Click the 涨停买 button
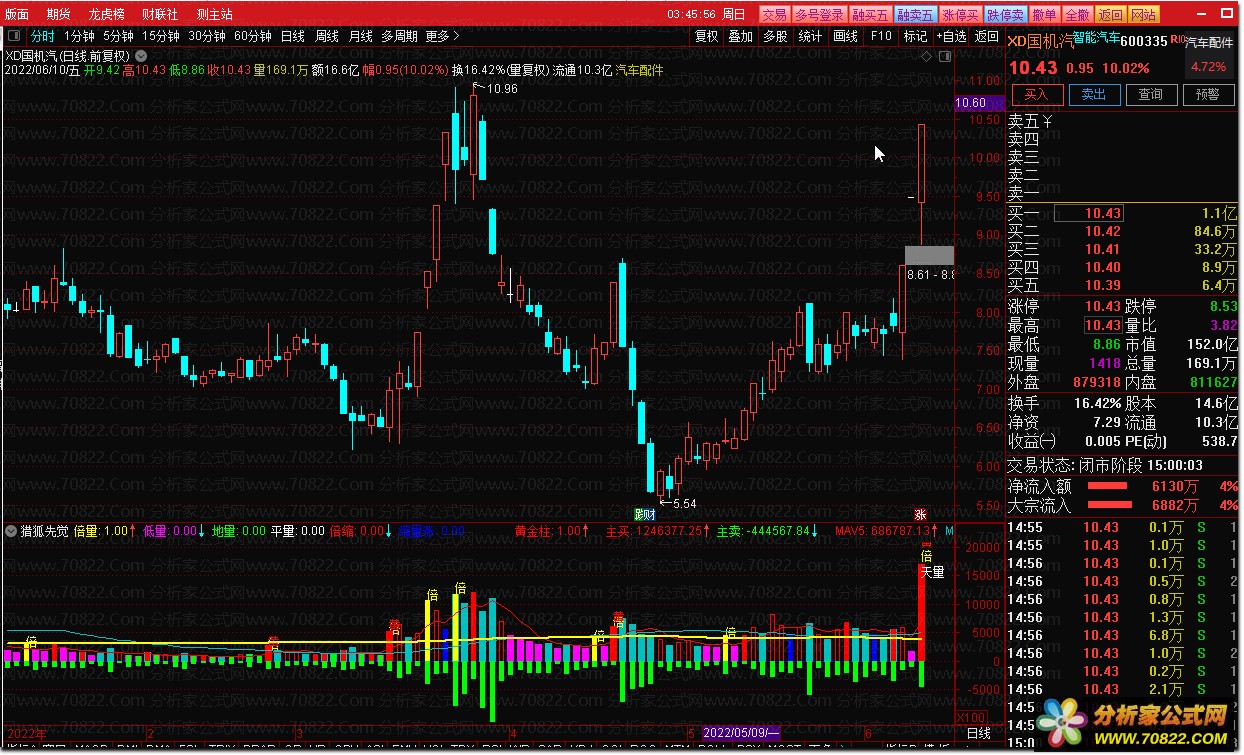1244x755 pixels. tap(960, 15)
